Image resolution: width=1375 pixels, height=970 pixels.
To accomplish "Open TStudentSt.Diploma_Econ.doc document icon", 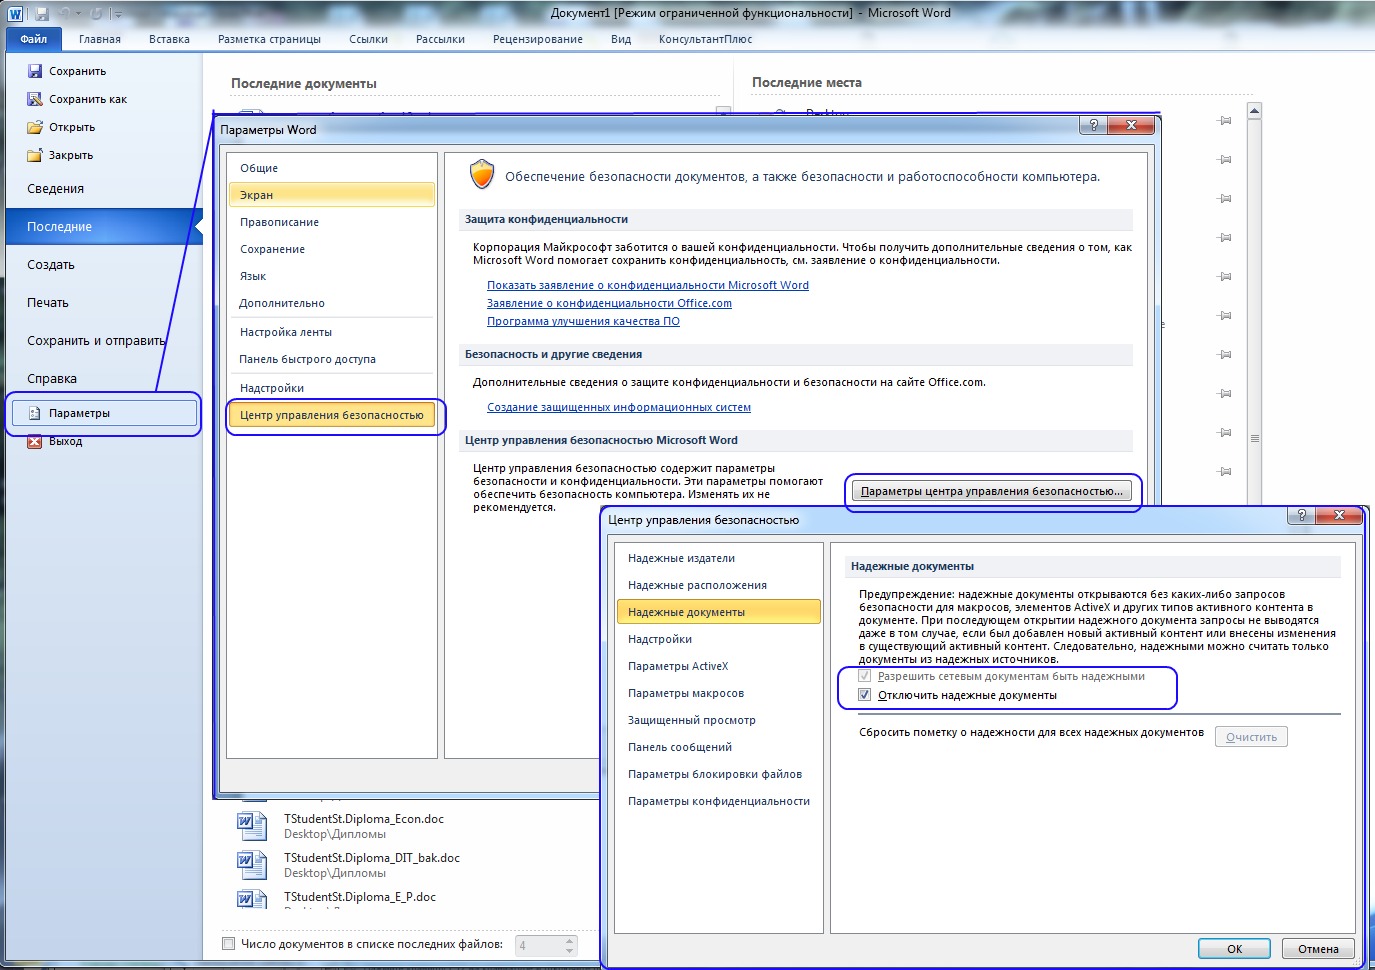I will point(252,825).
